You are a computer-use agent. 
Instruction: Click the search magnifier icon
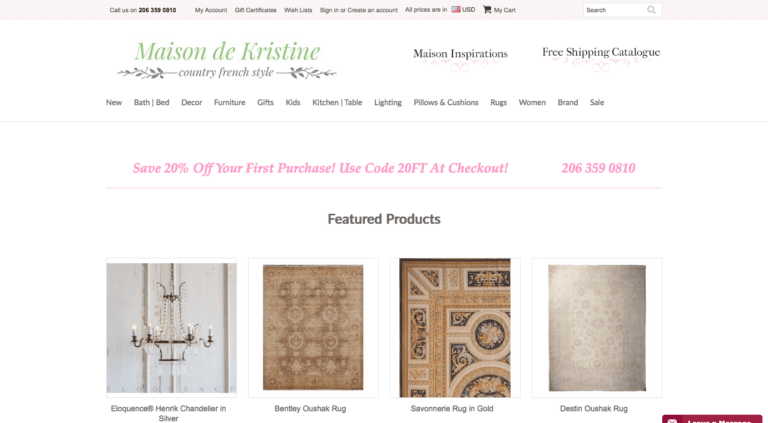[651, 10]
